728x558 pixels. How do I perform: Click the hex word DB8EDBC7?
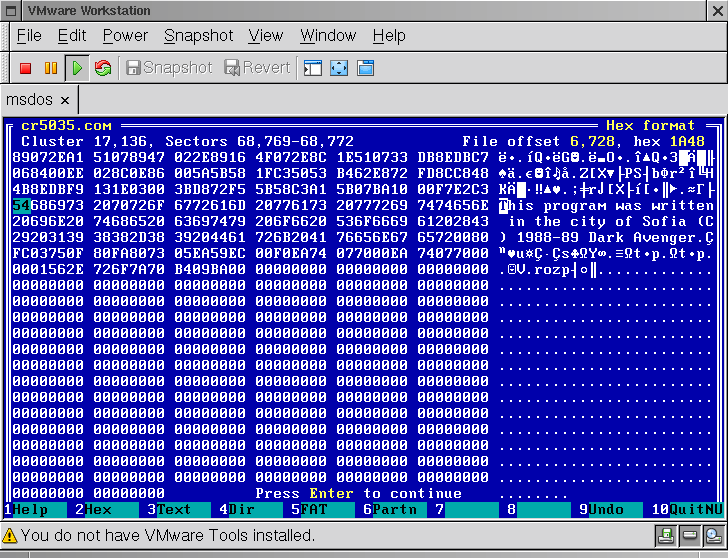[453, 157]
